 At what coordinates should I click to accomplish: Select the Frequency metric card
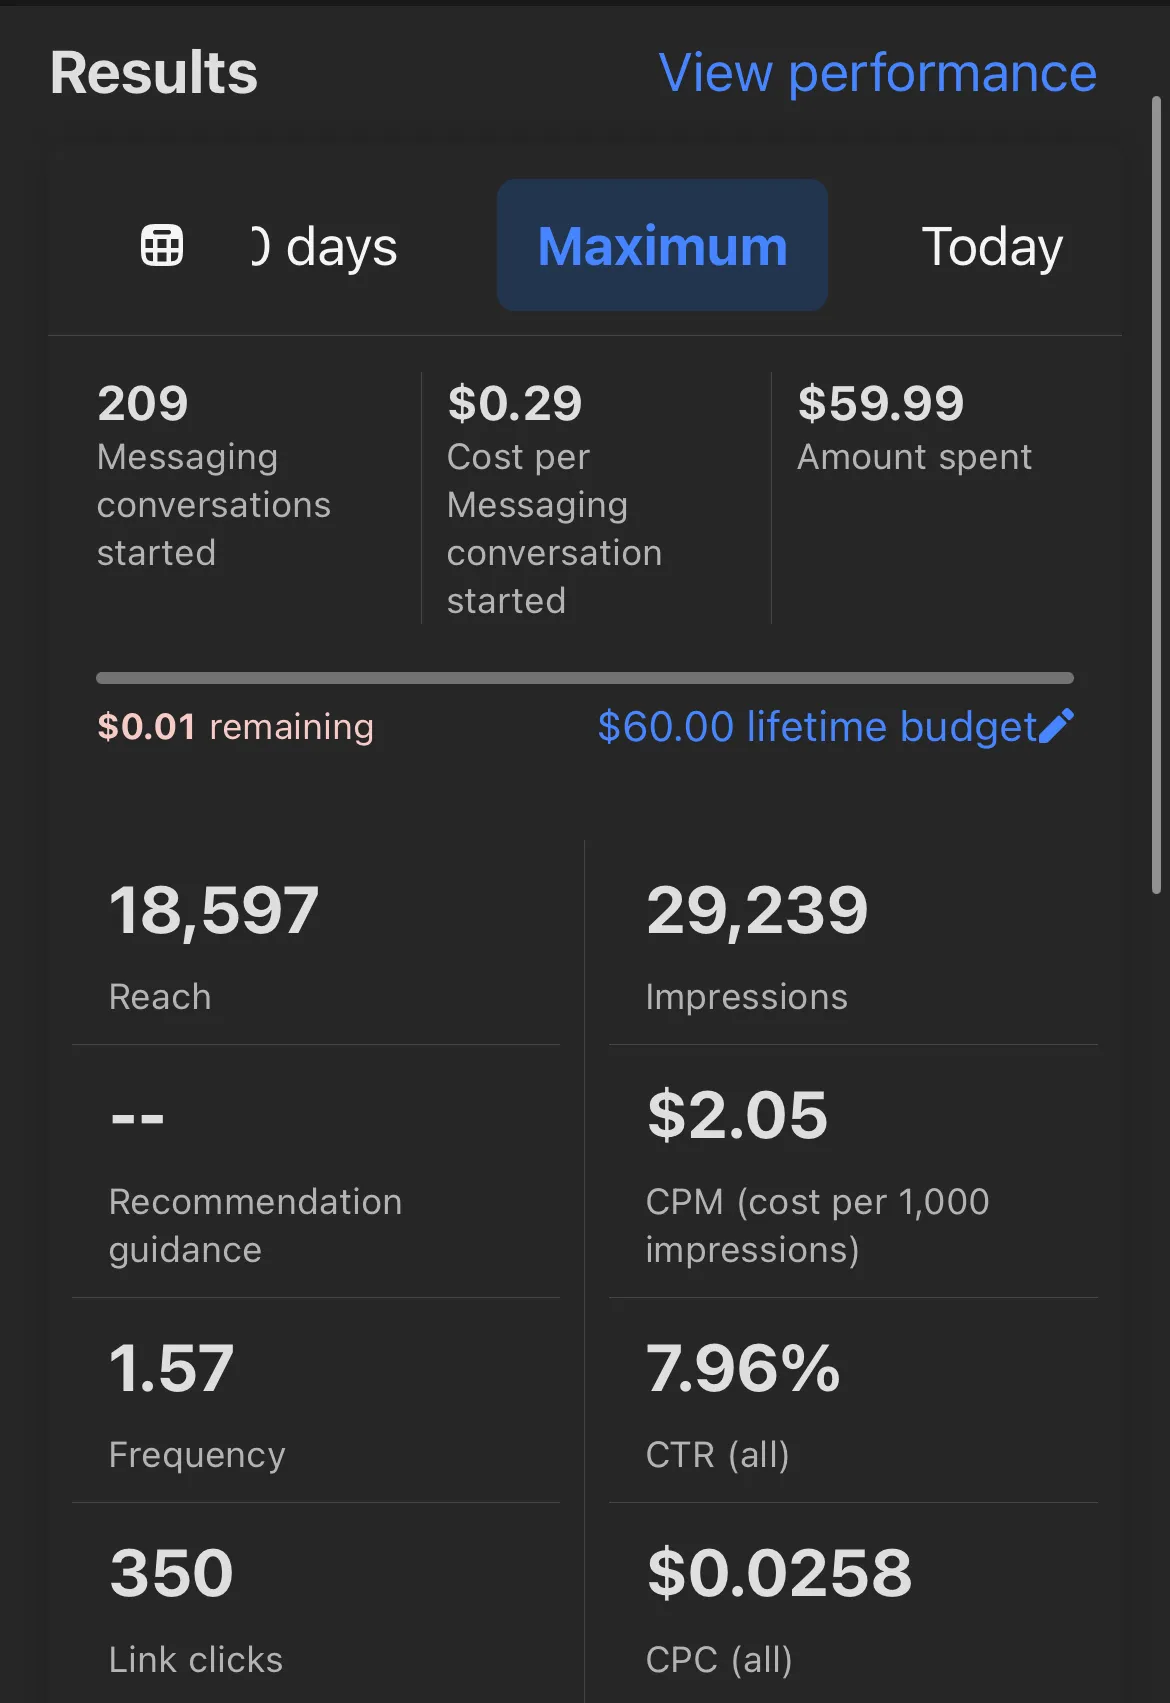tap(315, 1400)
